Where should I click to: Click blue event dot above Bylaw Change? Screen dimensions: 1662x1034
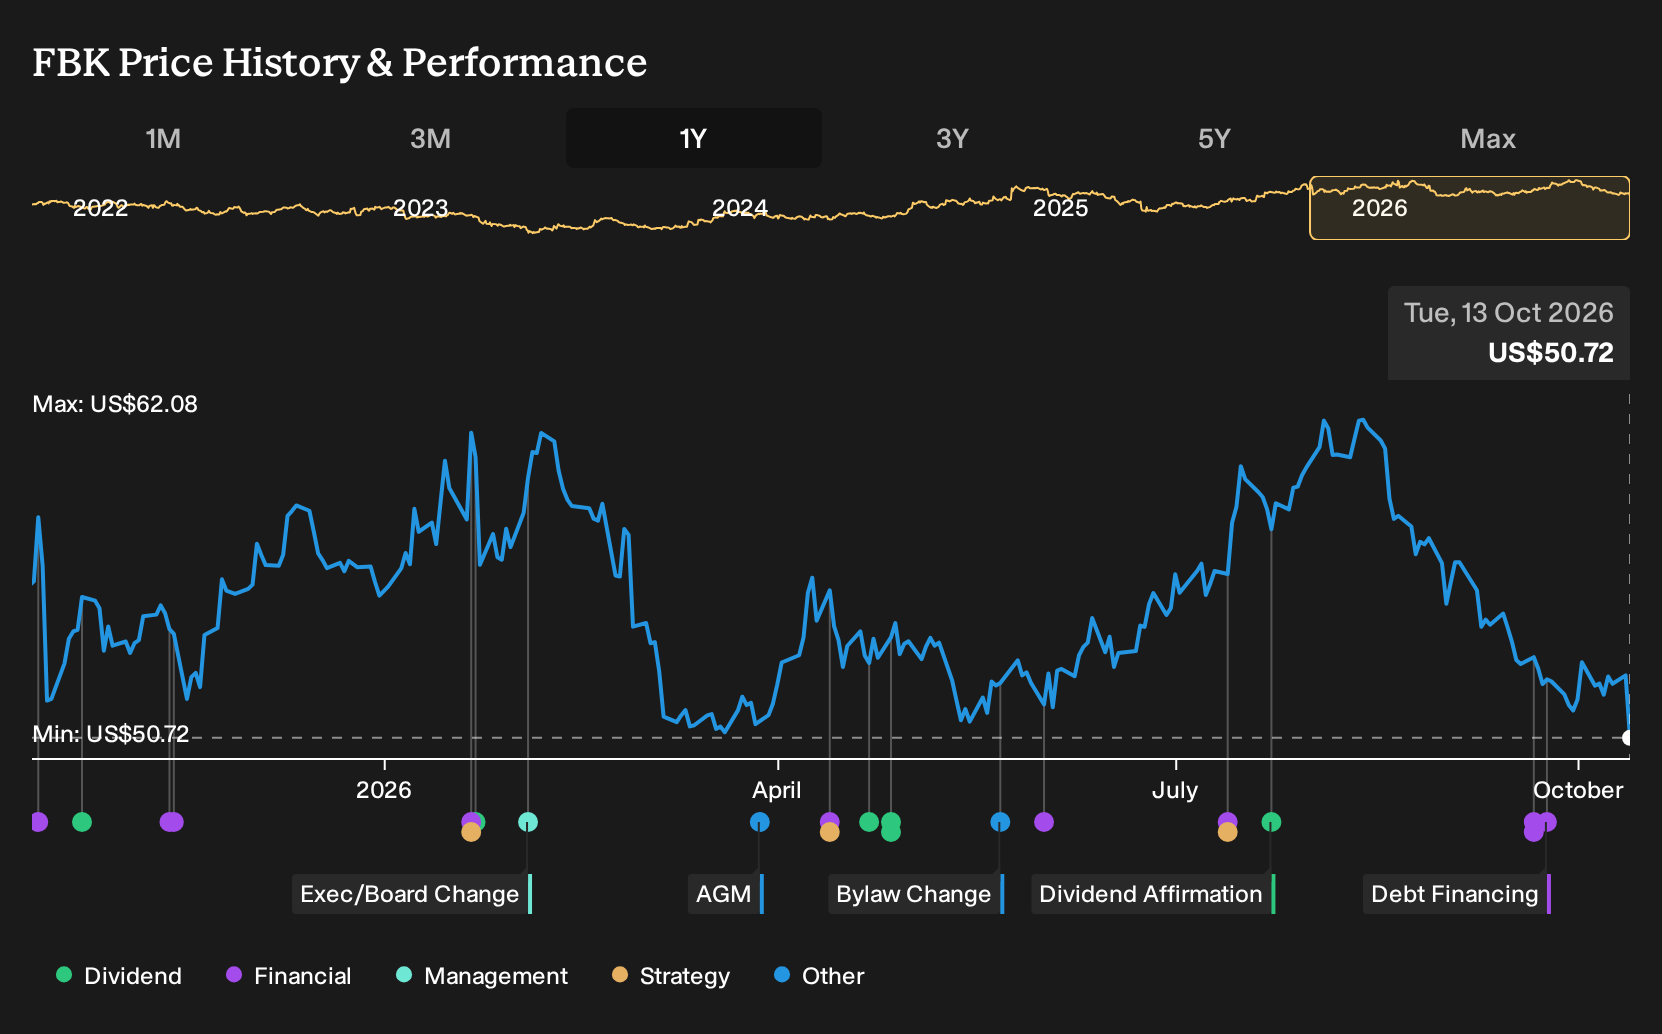point(1000,822)
